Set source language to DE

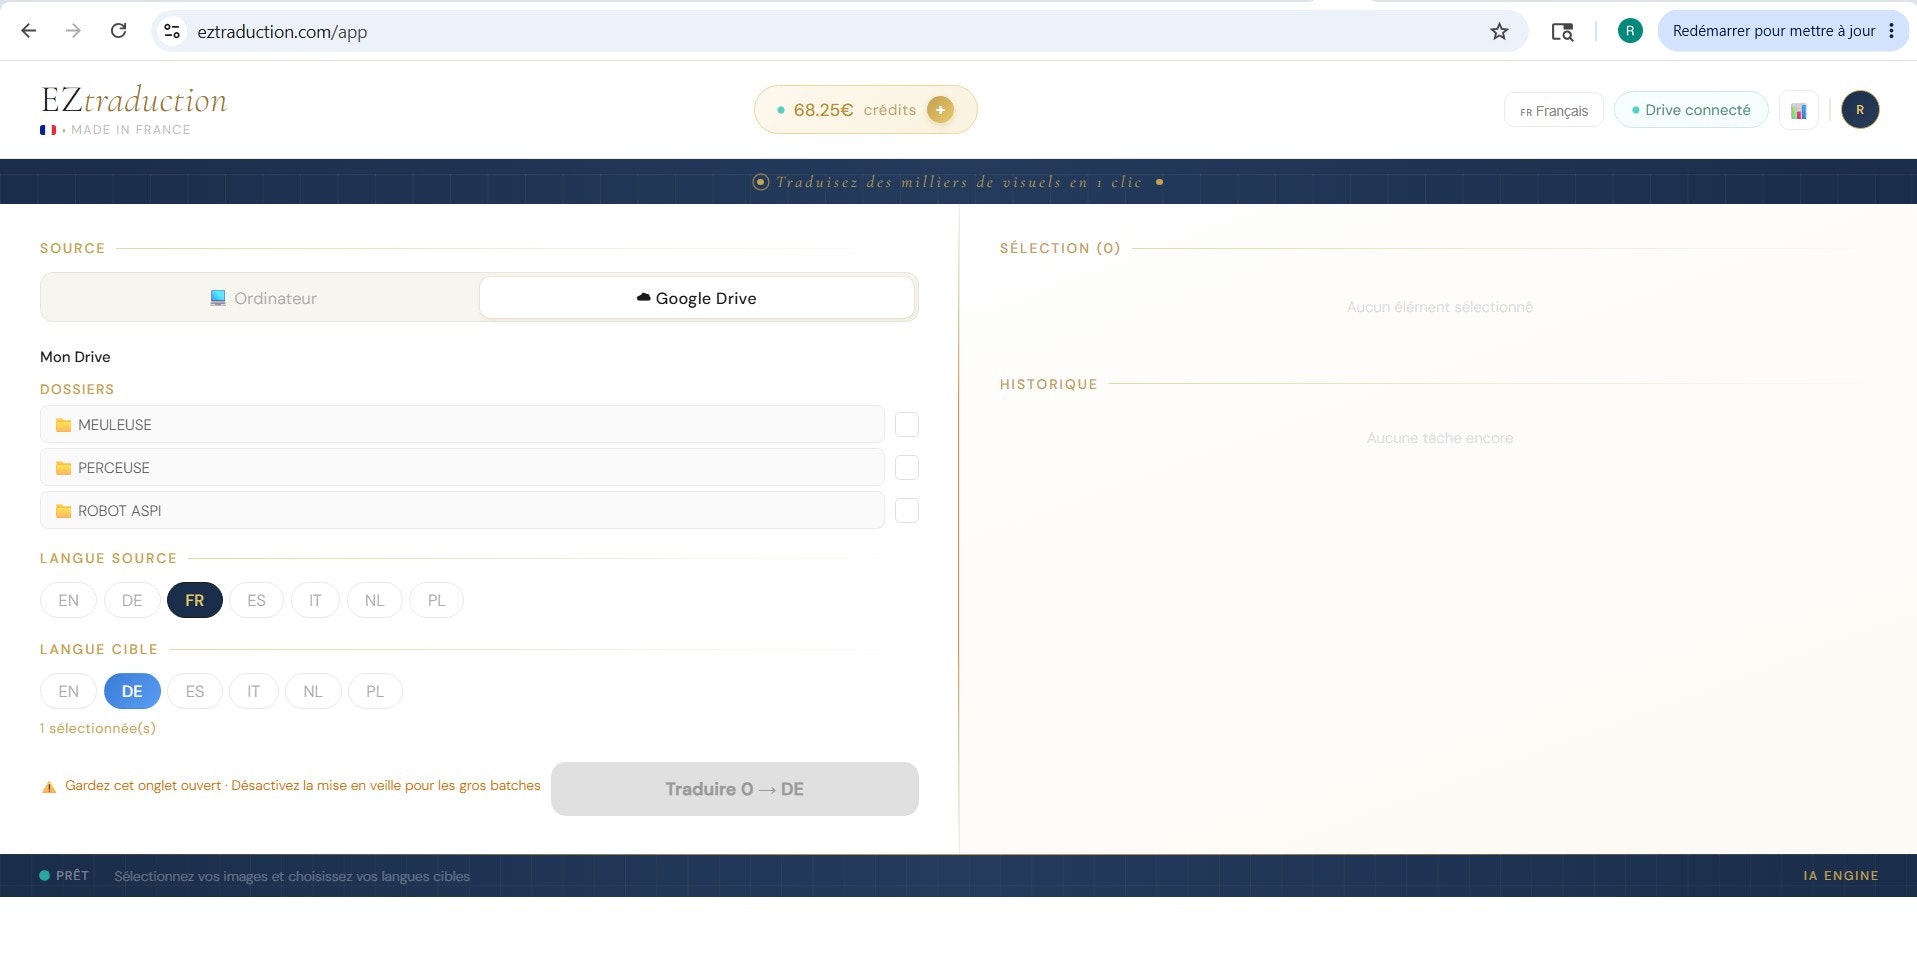coord(132,600)
